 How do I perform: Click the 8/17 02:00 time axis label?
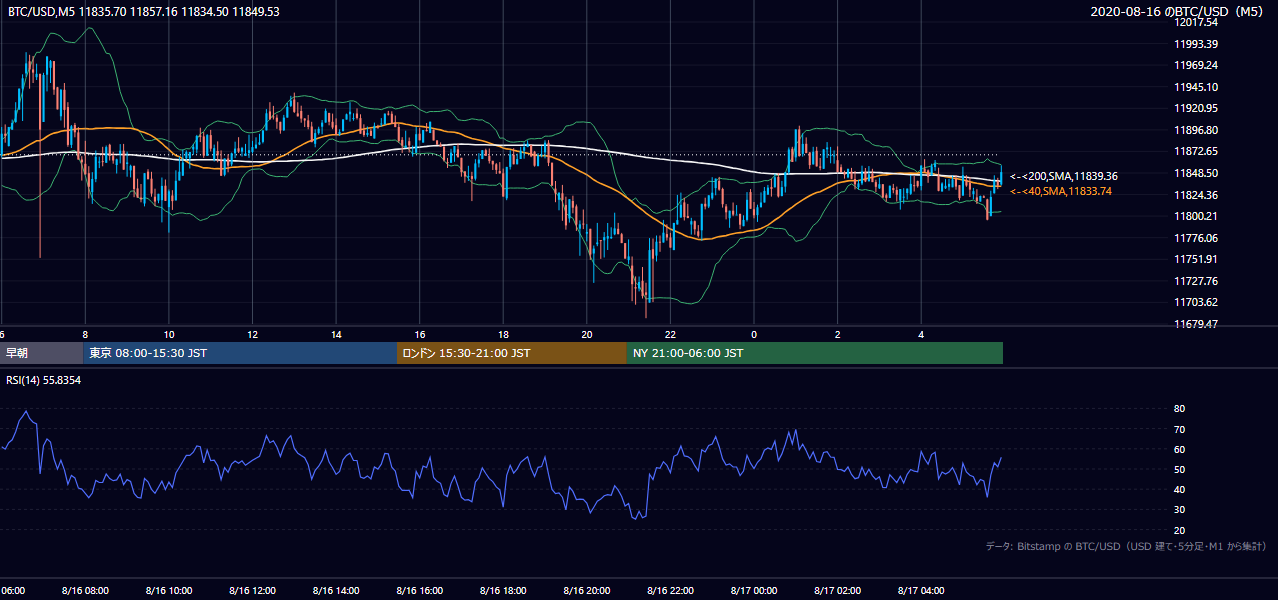[838, 591]
